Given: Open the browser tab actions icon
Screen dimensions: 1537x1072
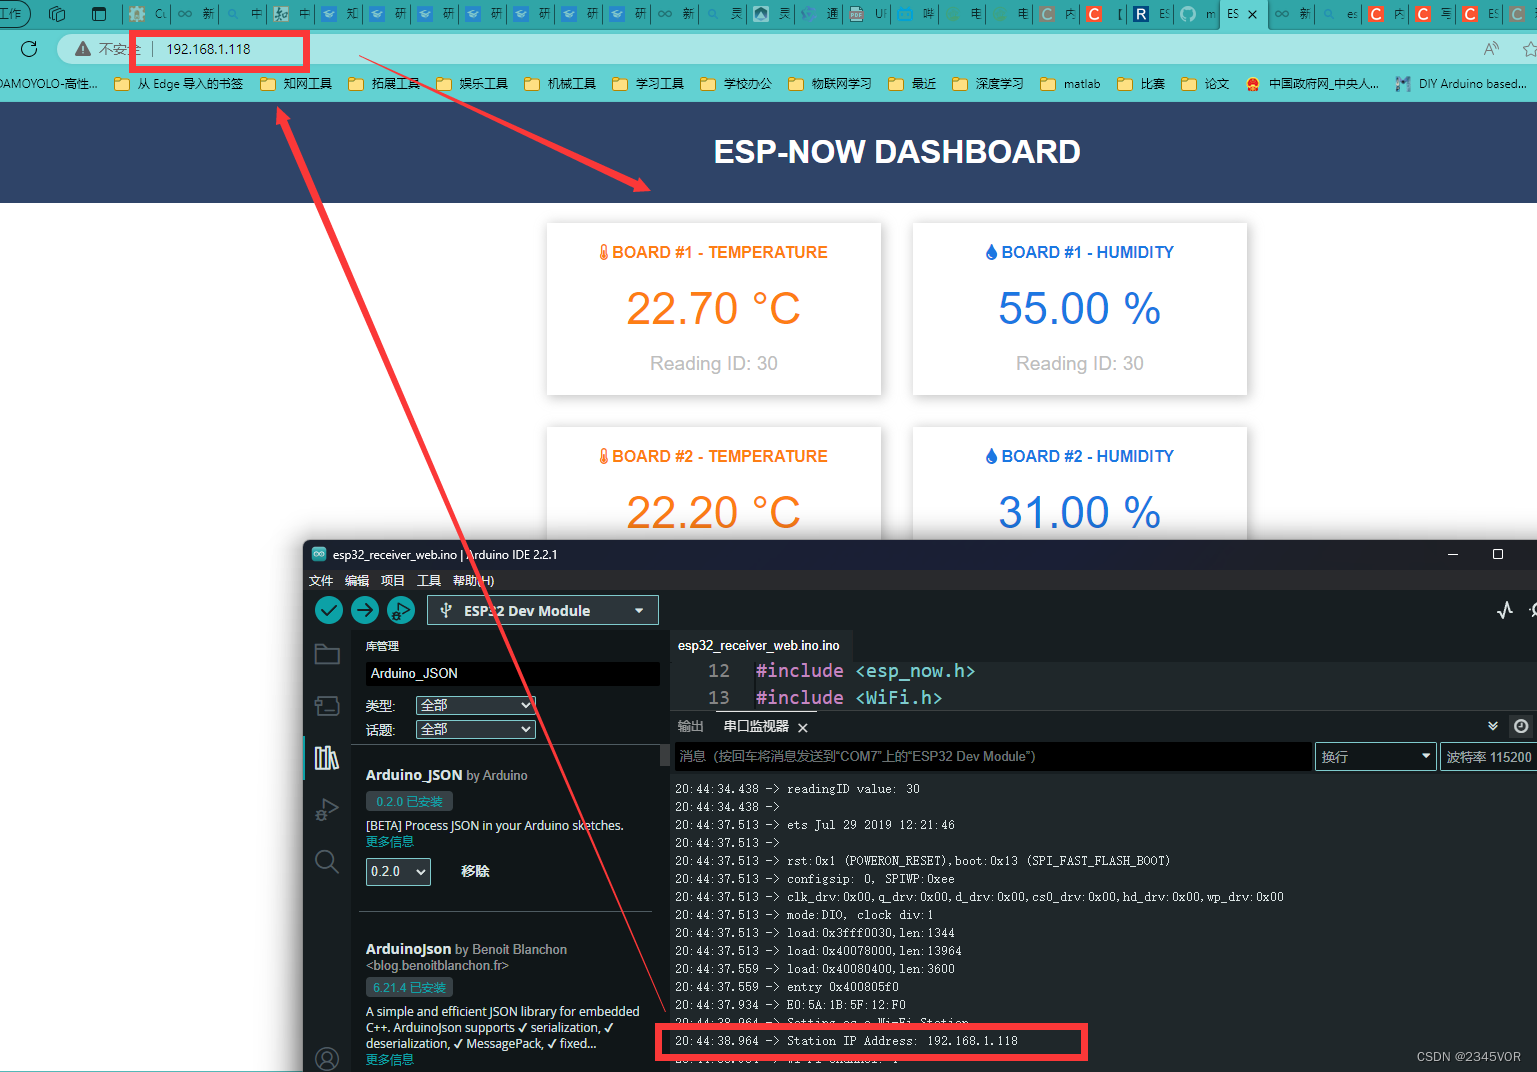Looking at the screenshot, I should click(98, 14).
